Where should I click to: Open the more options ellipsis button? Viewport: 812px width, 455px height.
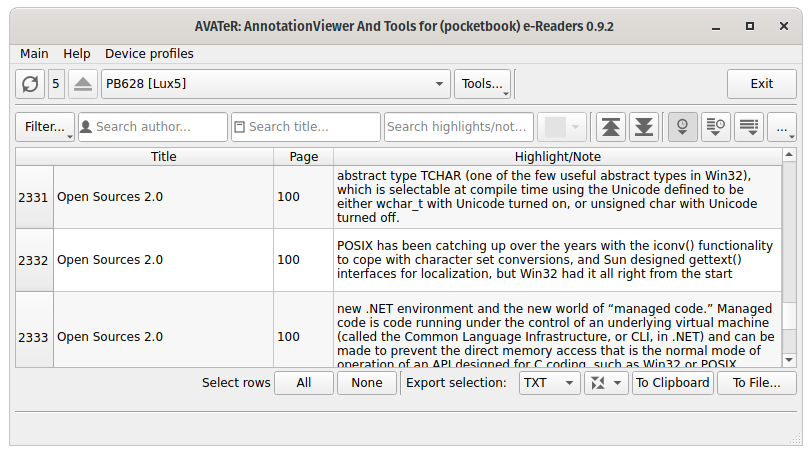click(782, 127)
